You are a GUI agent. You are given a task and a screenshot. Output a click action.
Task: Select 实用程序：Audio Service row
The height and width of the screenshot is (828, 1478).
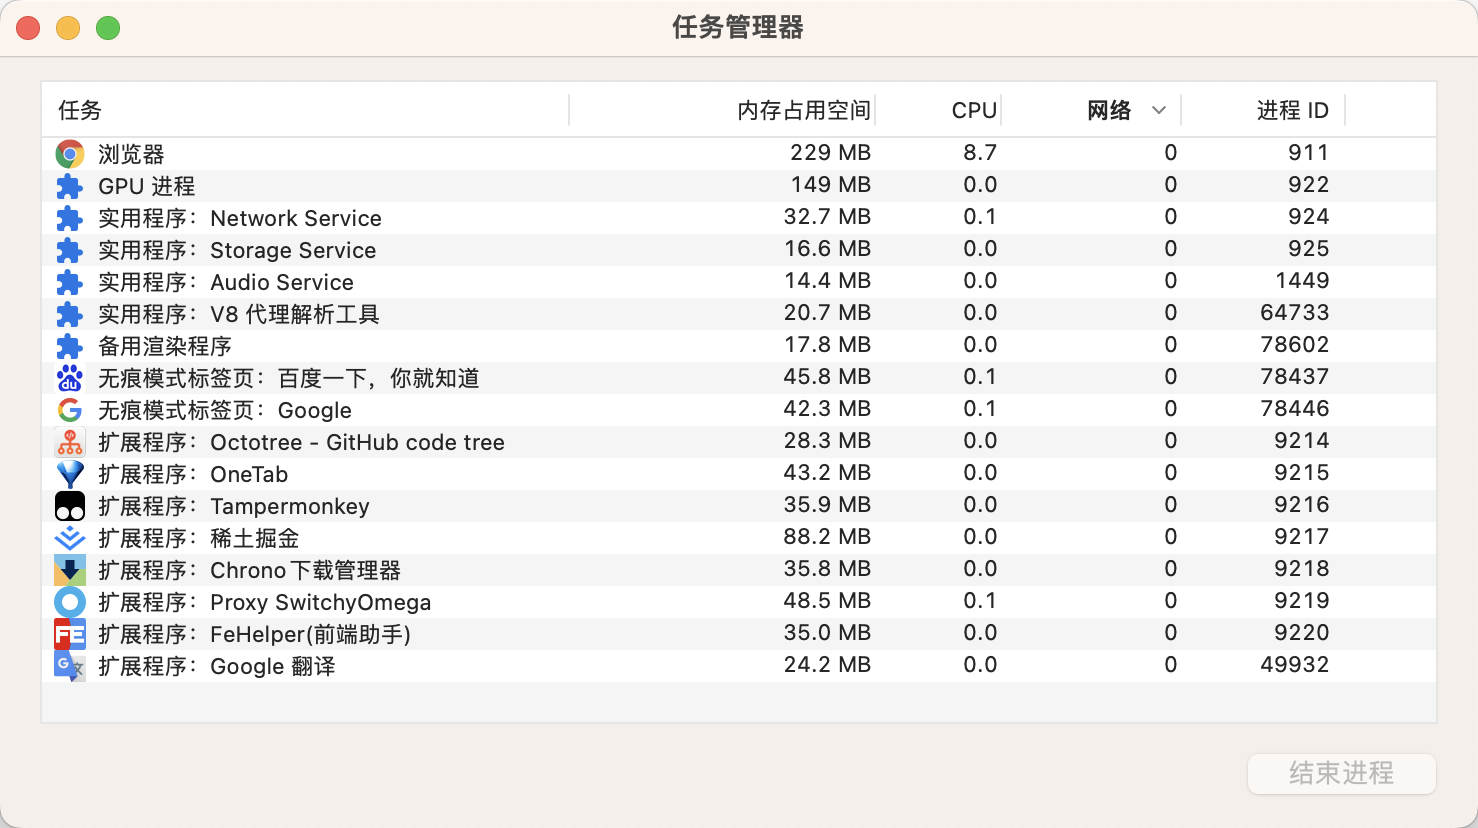coord(739,282)
